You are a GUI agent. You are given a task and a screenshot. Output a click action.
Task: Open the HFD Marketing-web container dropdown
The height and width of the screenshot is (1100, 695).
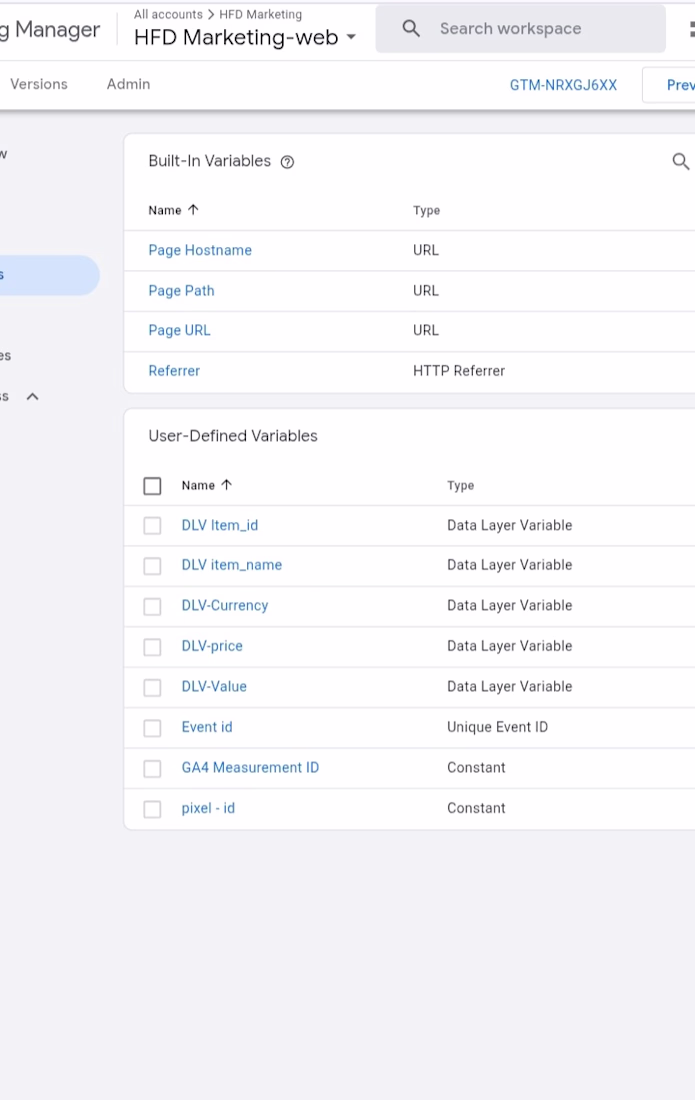(351, 37)
